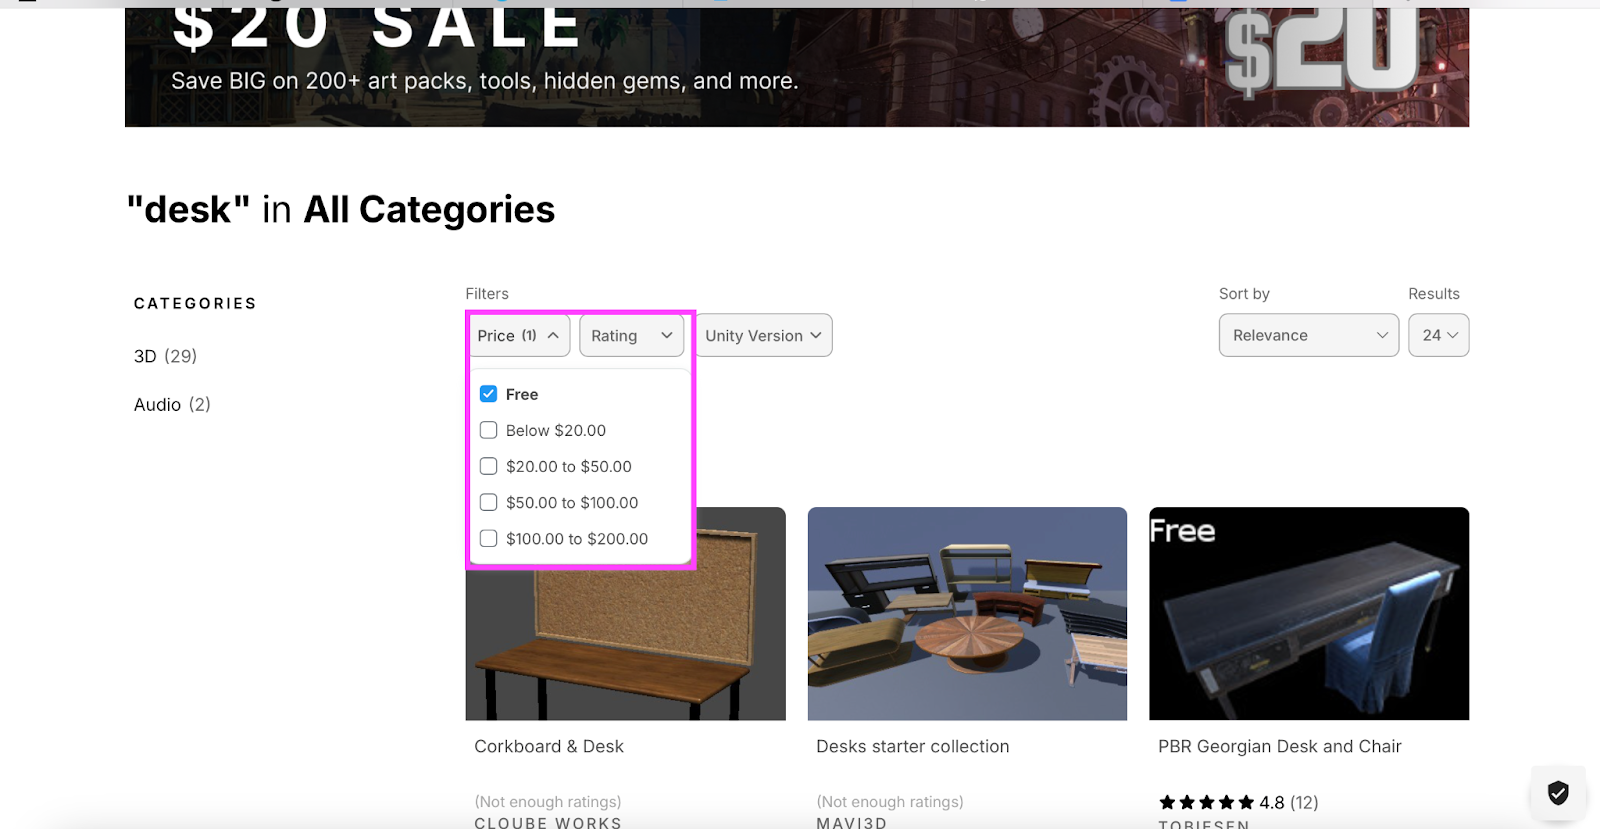The height and width of the screenshot is (829, 1600).
Task: Open the PBR Georgian Desk and Chair thumbnail
Action: pyautogui.click(x=1309, y=613)
